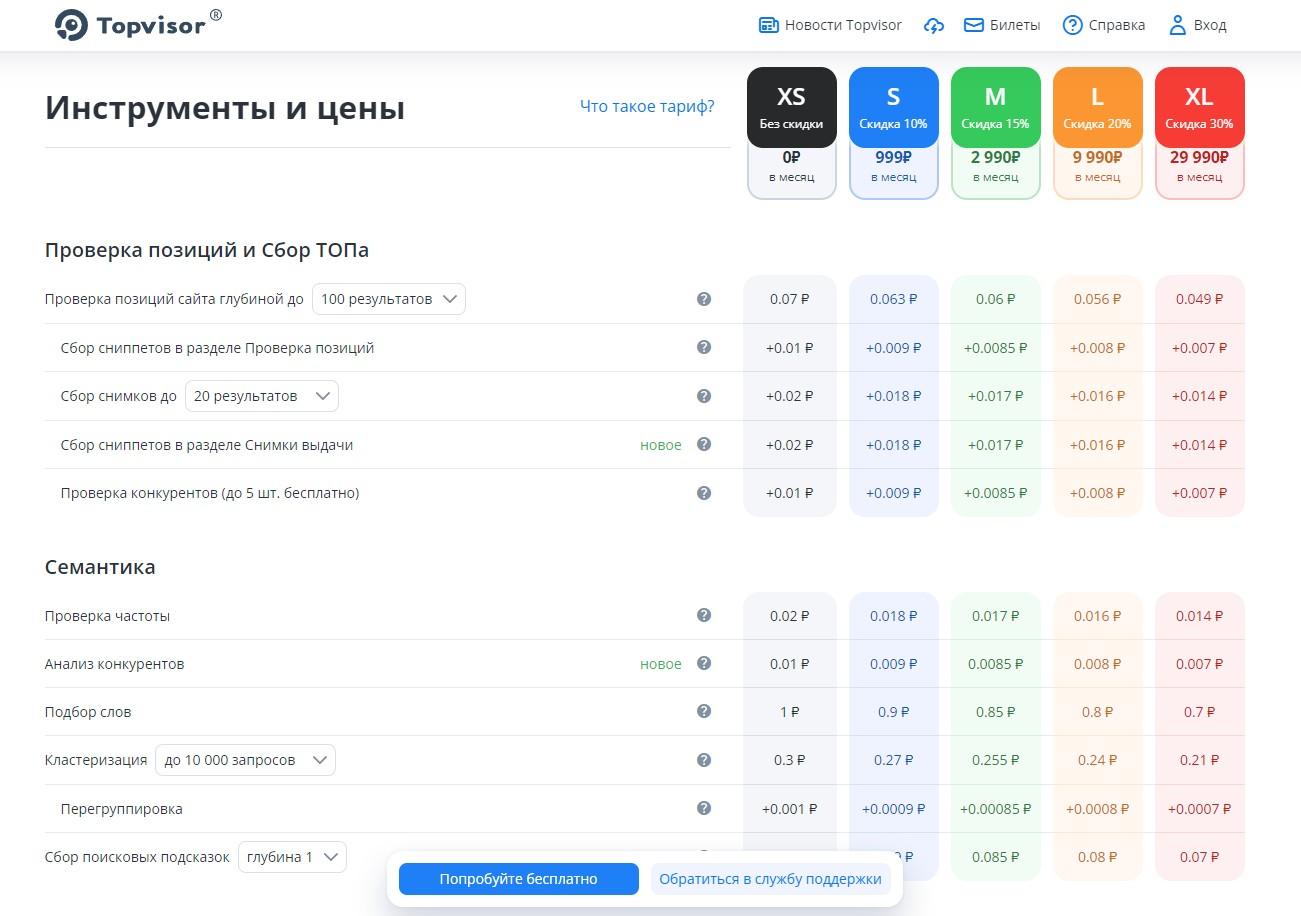The image size is (1301, 916).
Task: Select the XL tariff card
Action: pos(1199,107)
